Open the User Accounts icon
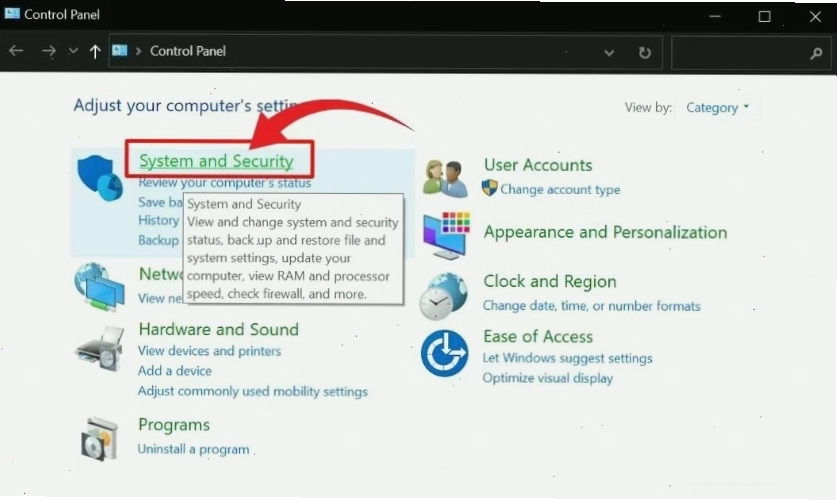This screenshot has width=837, height=500. [x=446, y=178]
